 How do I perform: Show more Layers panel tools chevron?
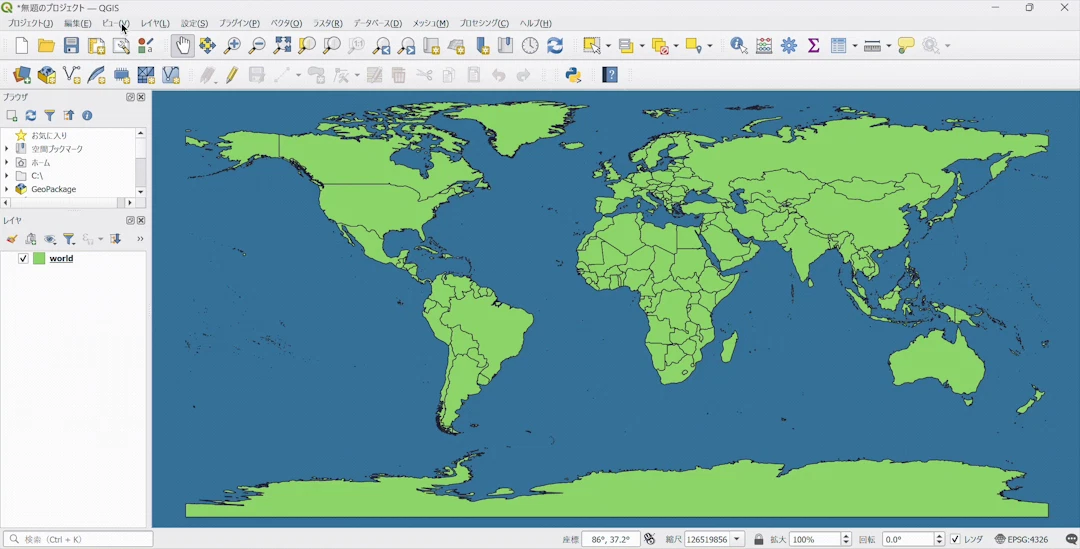click(140, 239)
